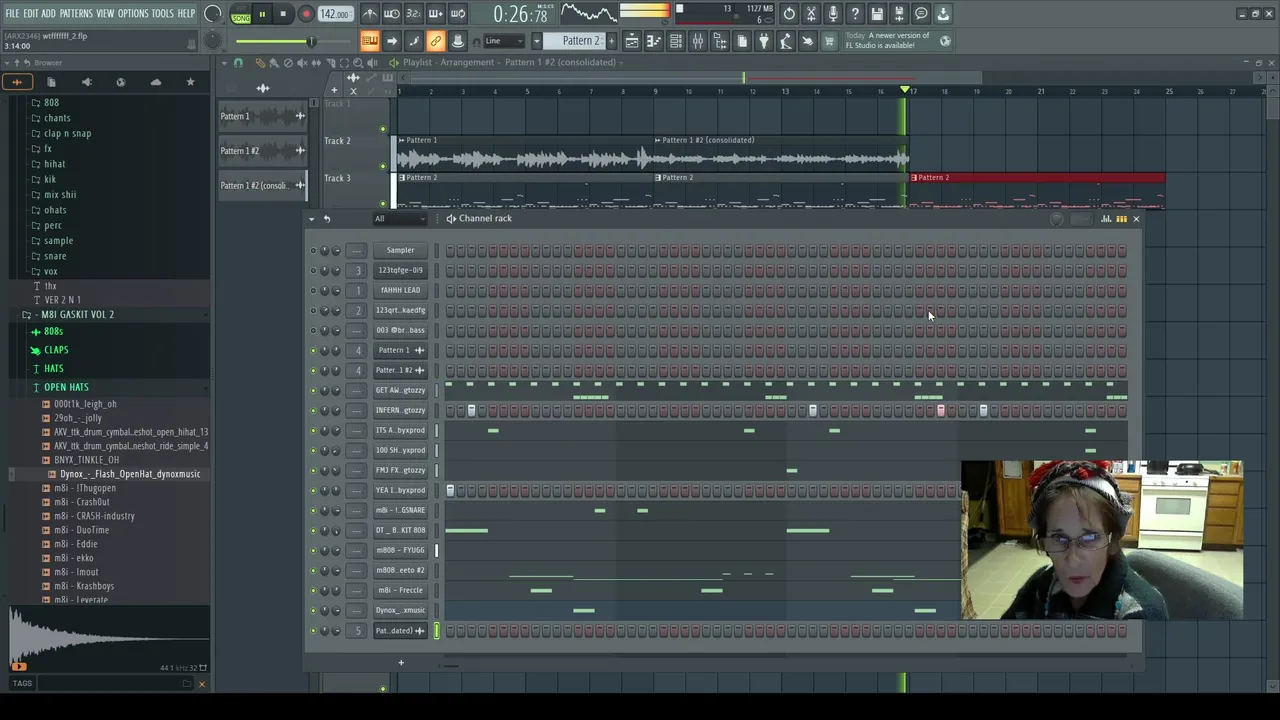This screenshot has height=720, width=1280.
Task: Toggle the countdown before recording icon
Action: [413, 14]
